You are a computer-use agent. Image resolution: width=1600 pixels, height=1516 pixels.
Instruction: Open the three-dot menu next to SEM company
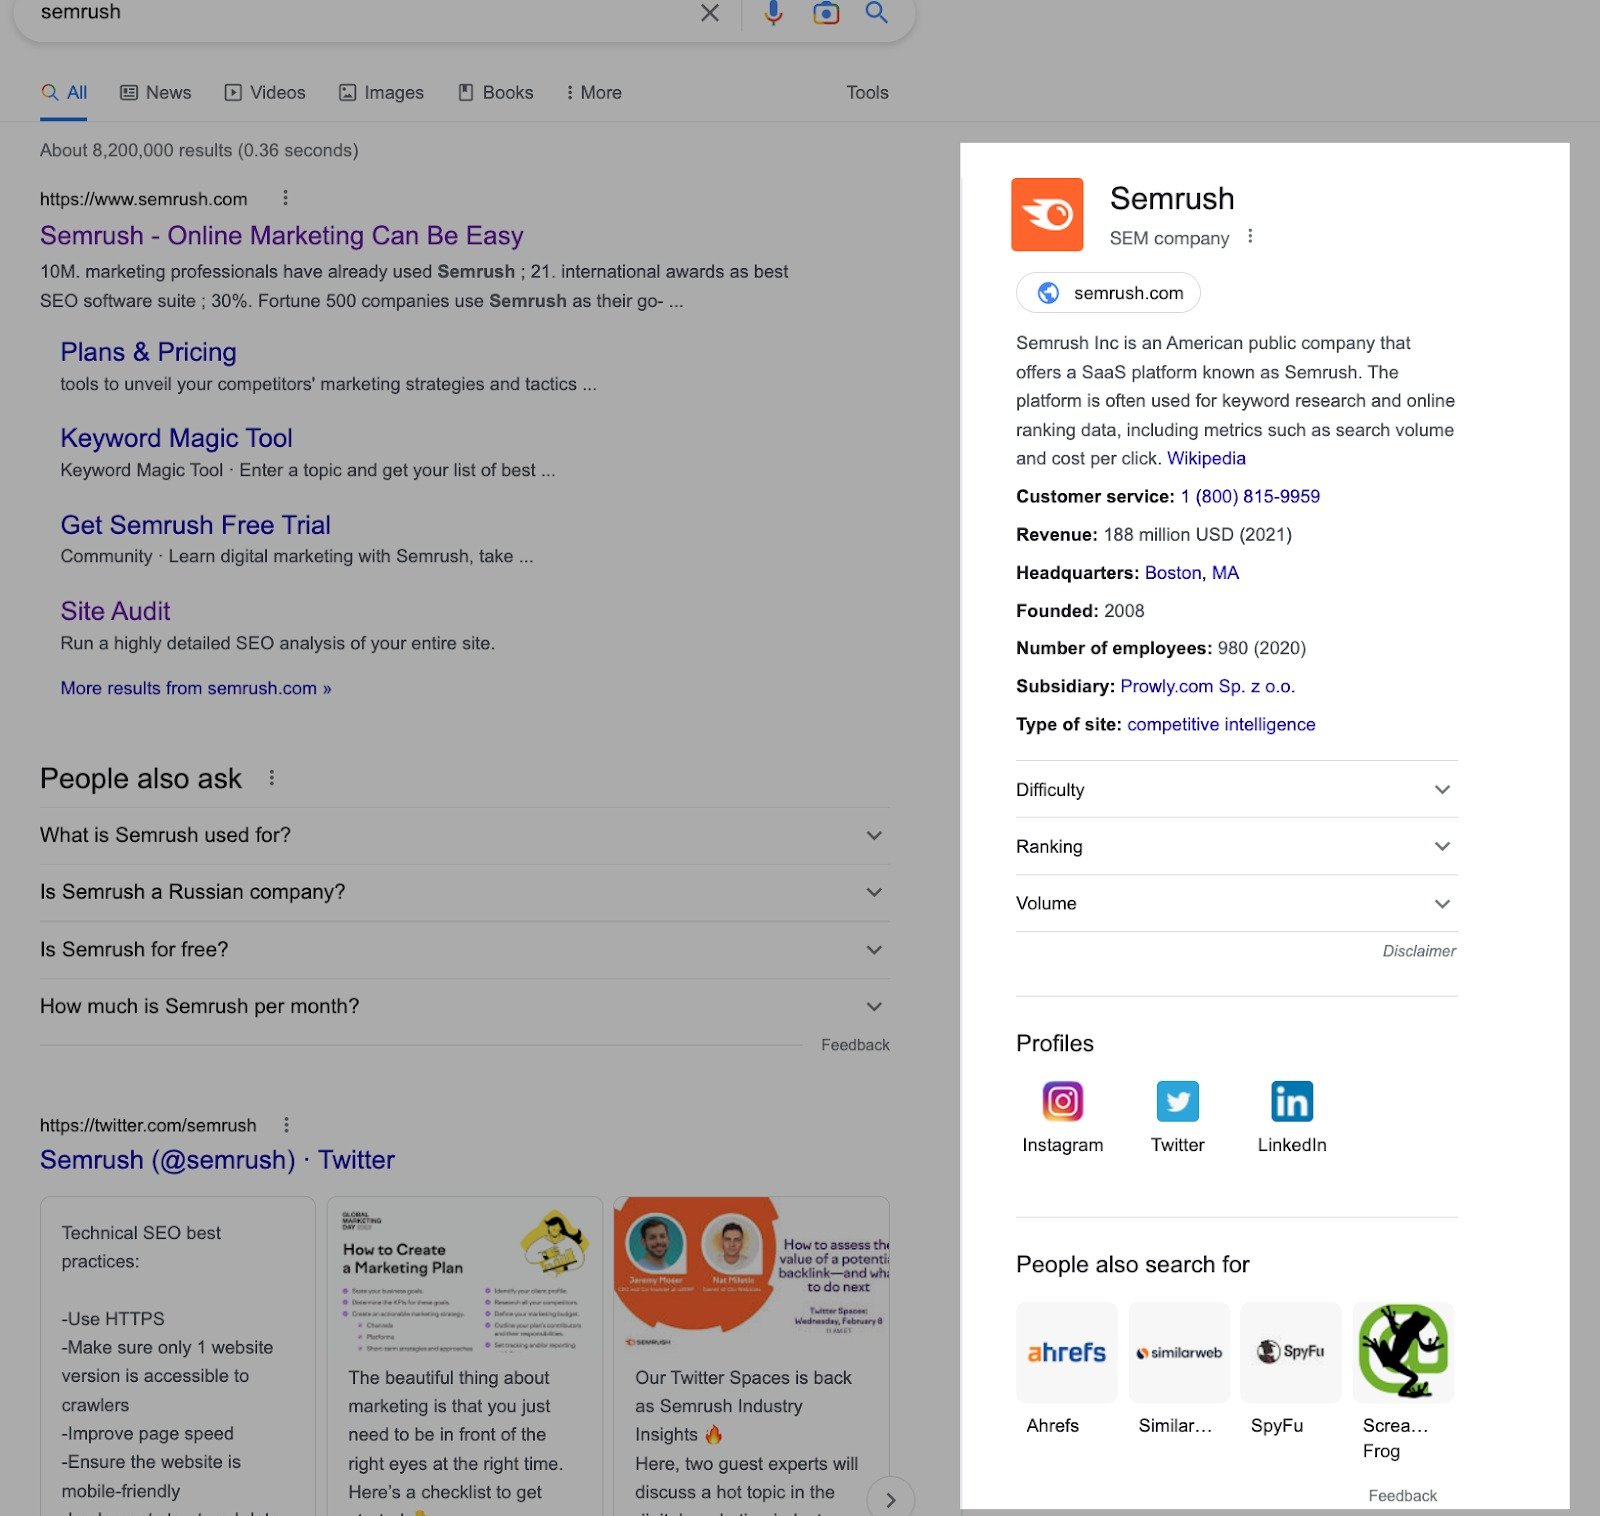[x=1250, y=237]
